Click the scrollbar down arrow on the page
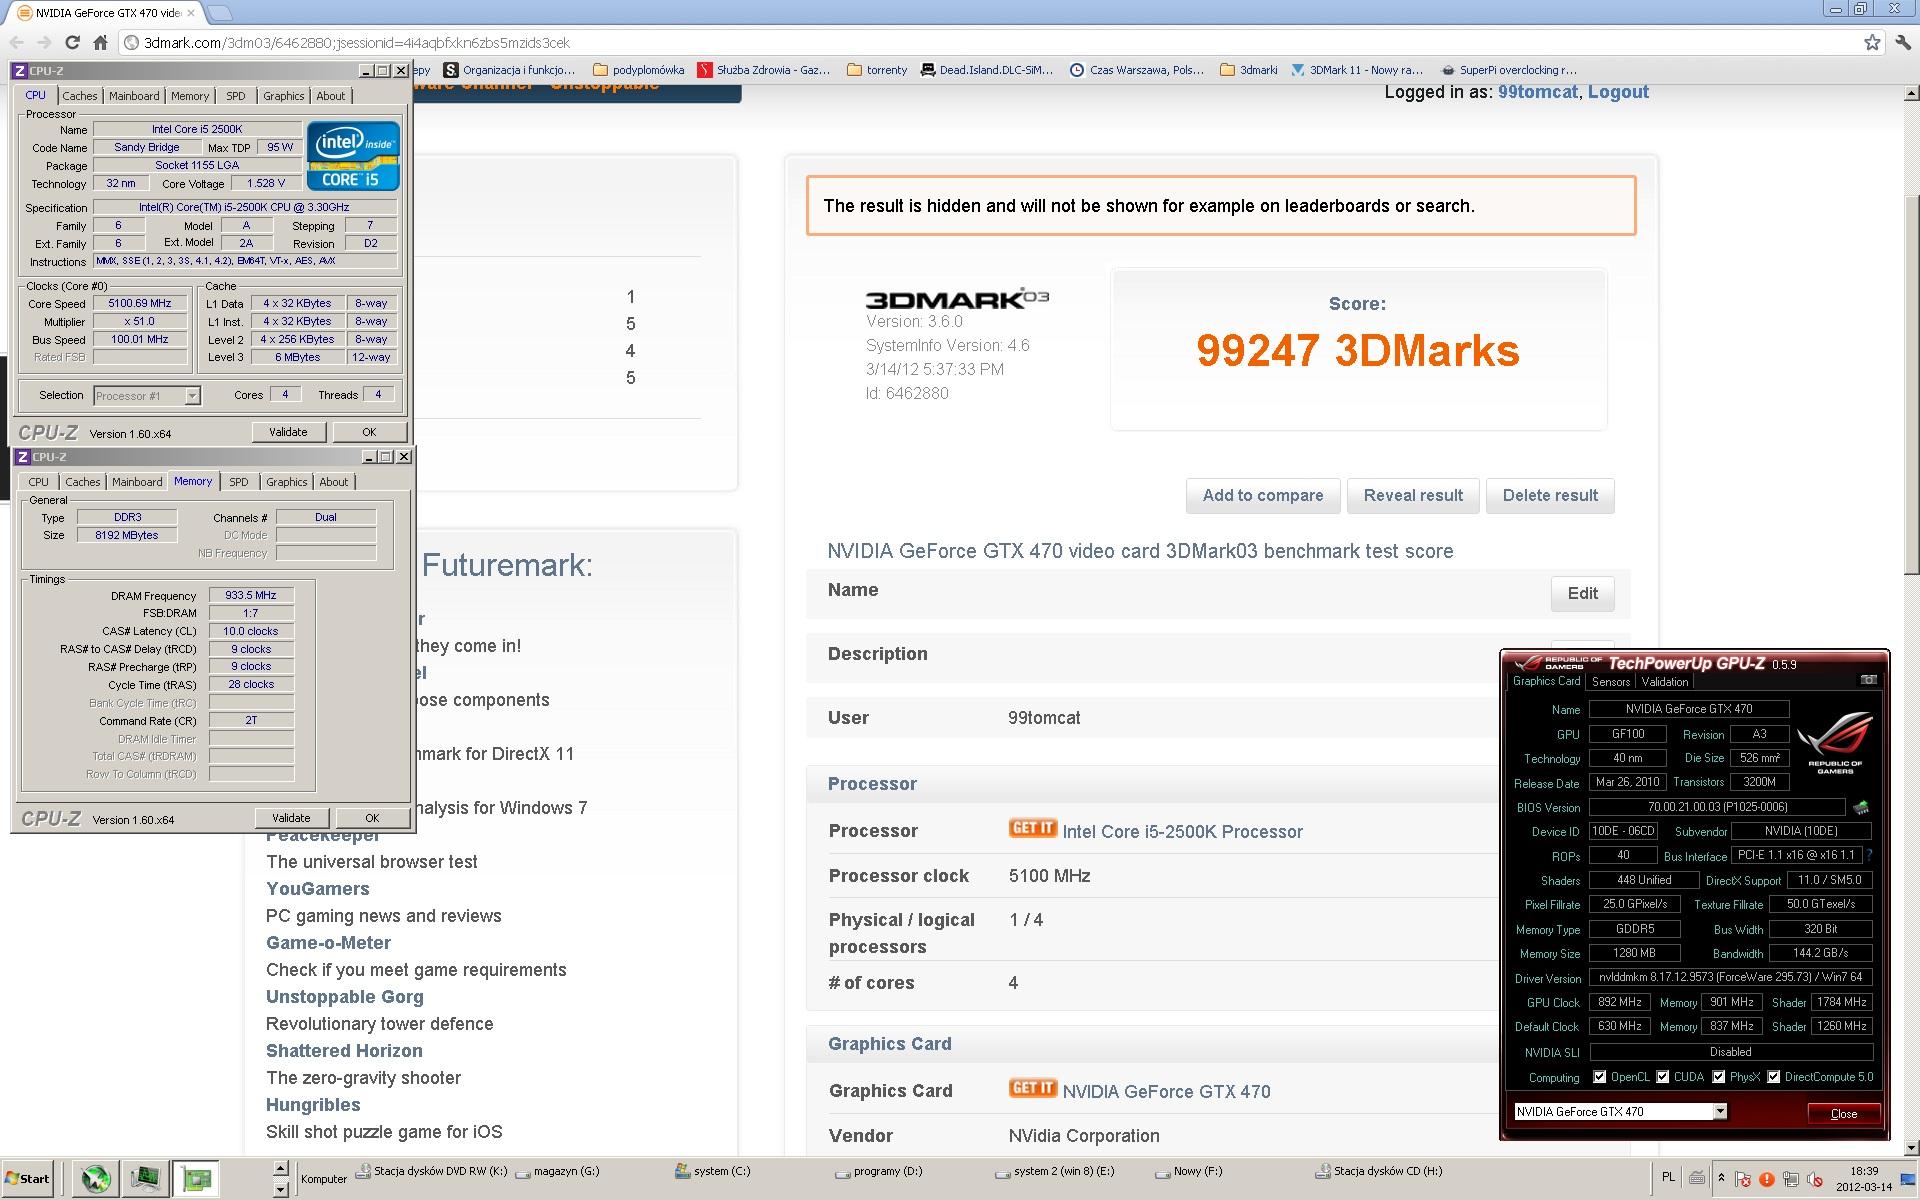The image size is (1920, 1200). click(x=1911, y=1148)
